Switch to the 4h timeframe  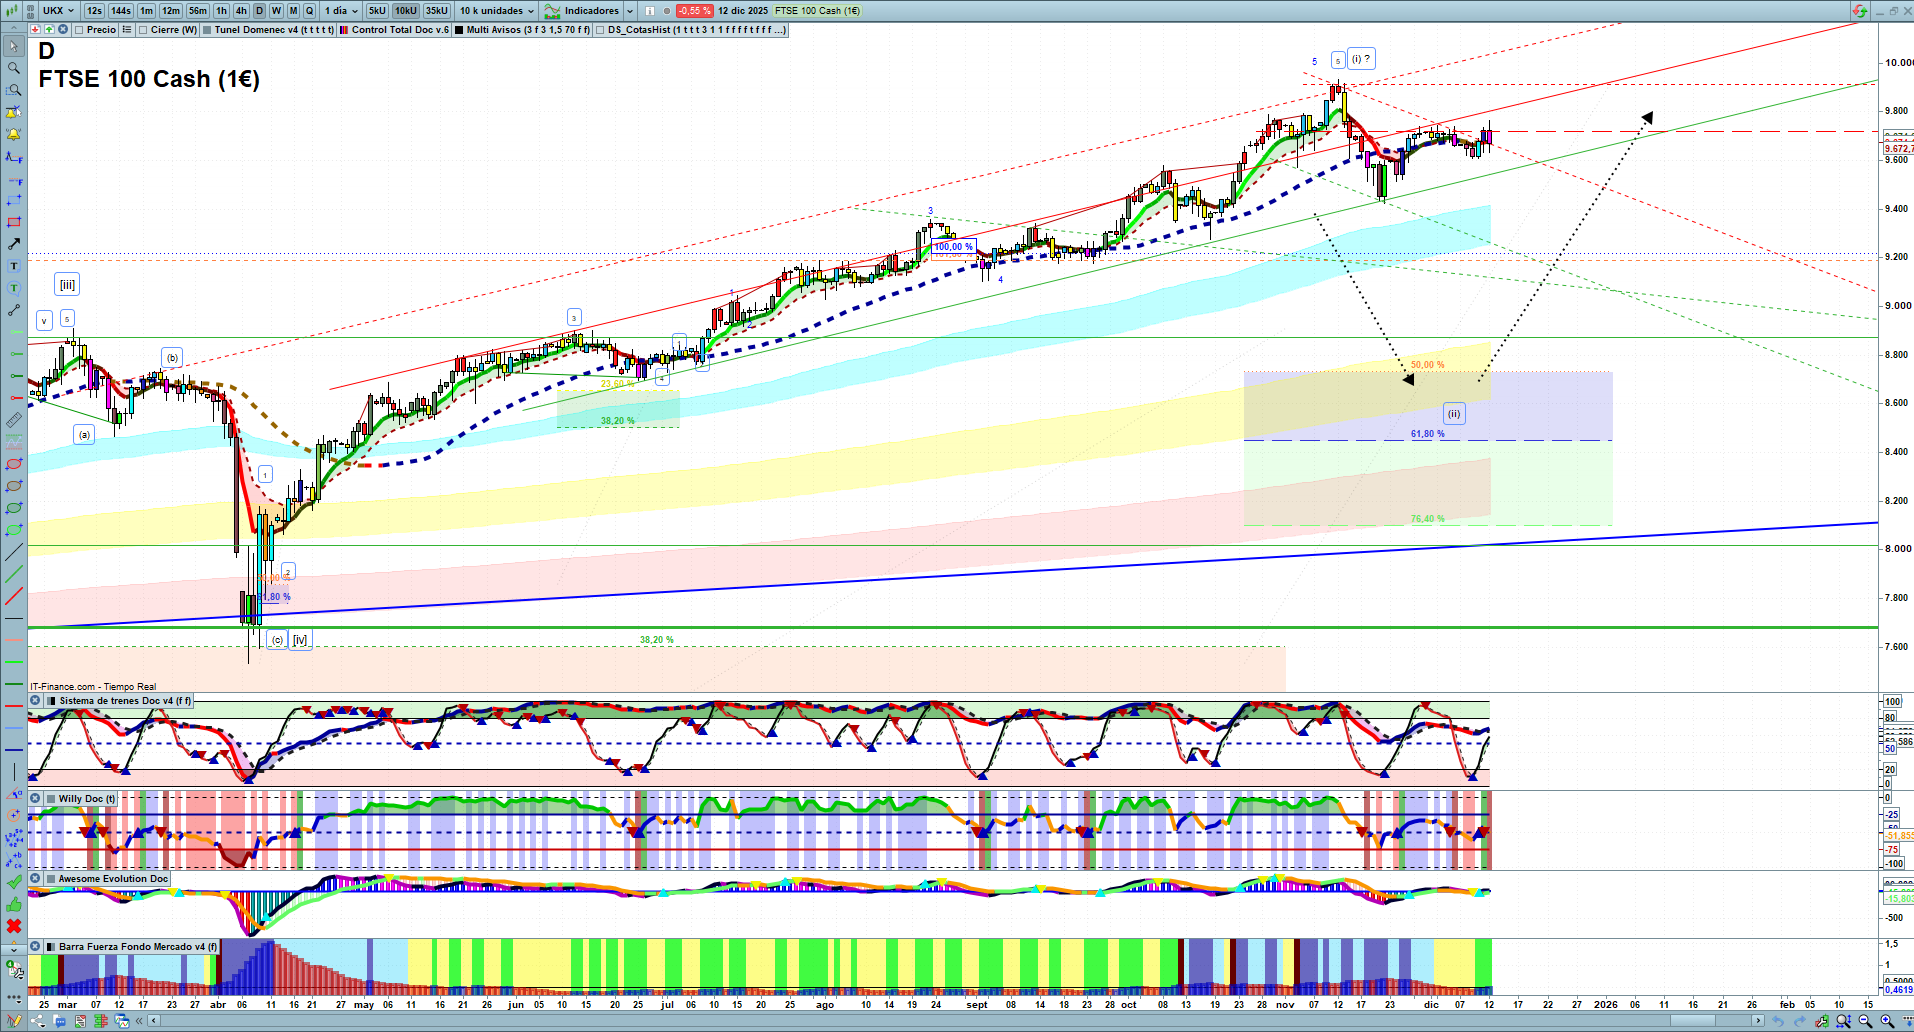point(241,11)
